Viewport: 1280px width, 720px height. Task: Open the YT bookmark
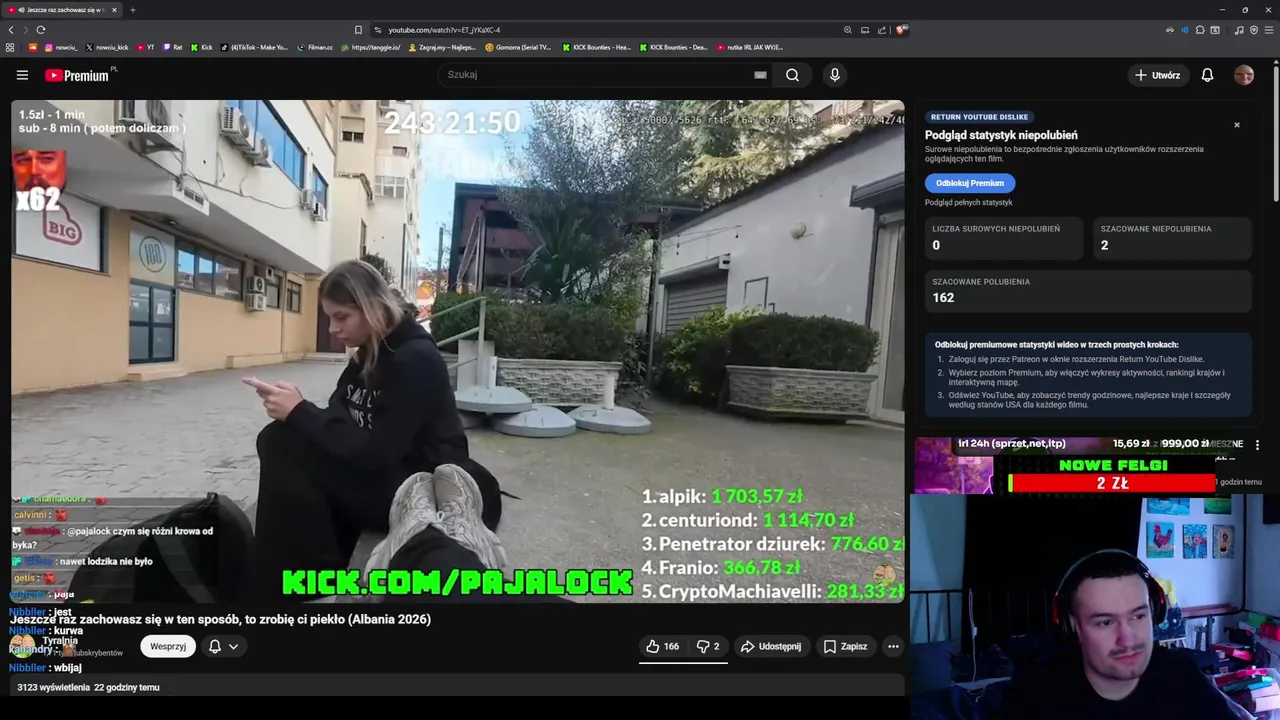(145, 47)
